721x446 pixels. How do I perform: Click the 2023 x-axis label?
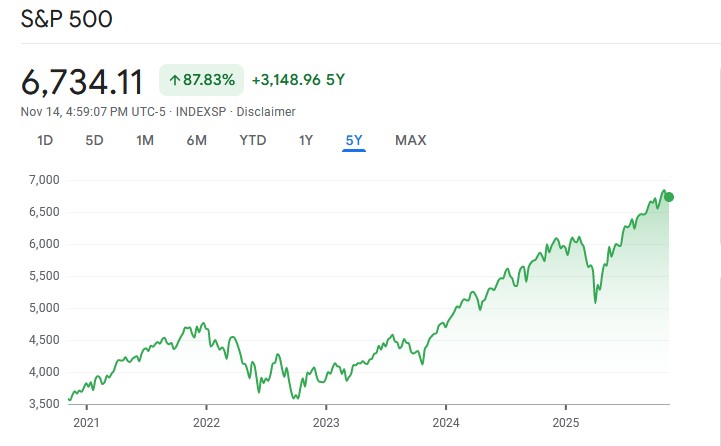[326, 422]
